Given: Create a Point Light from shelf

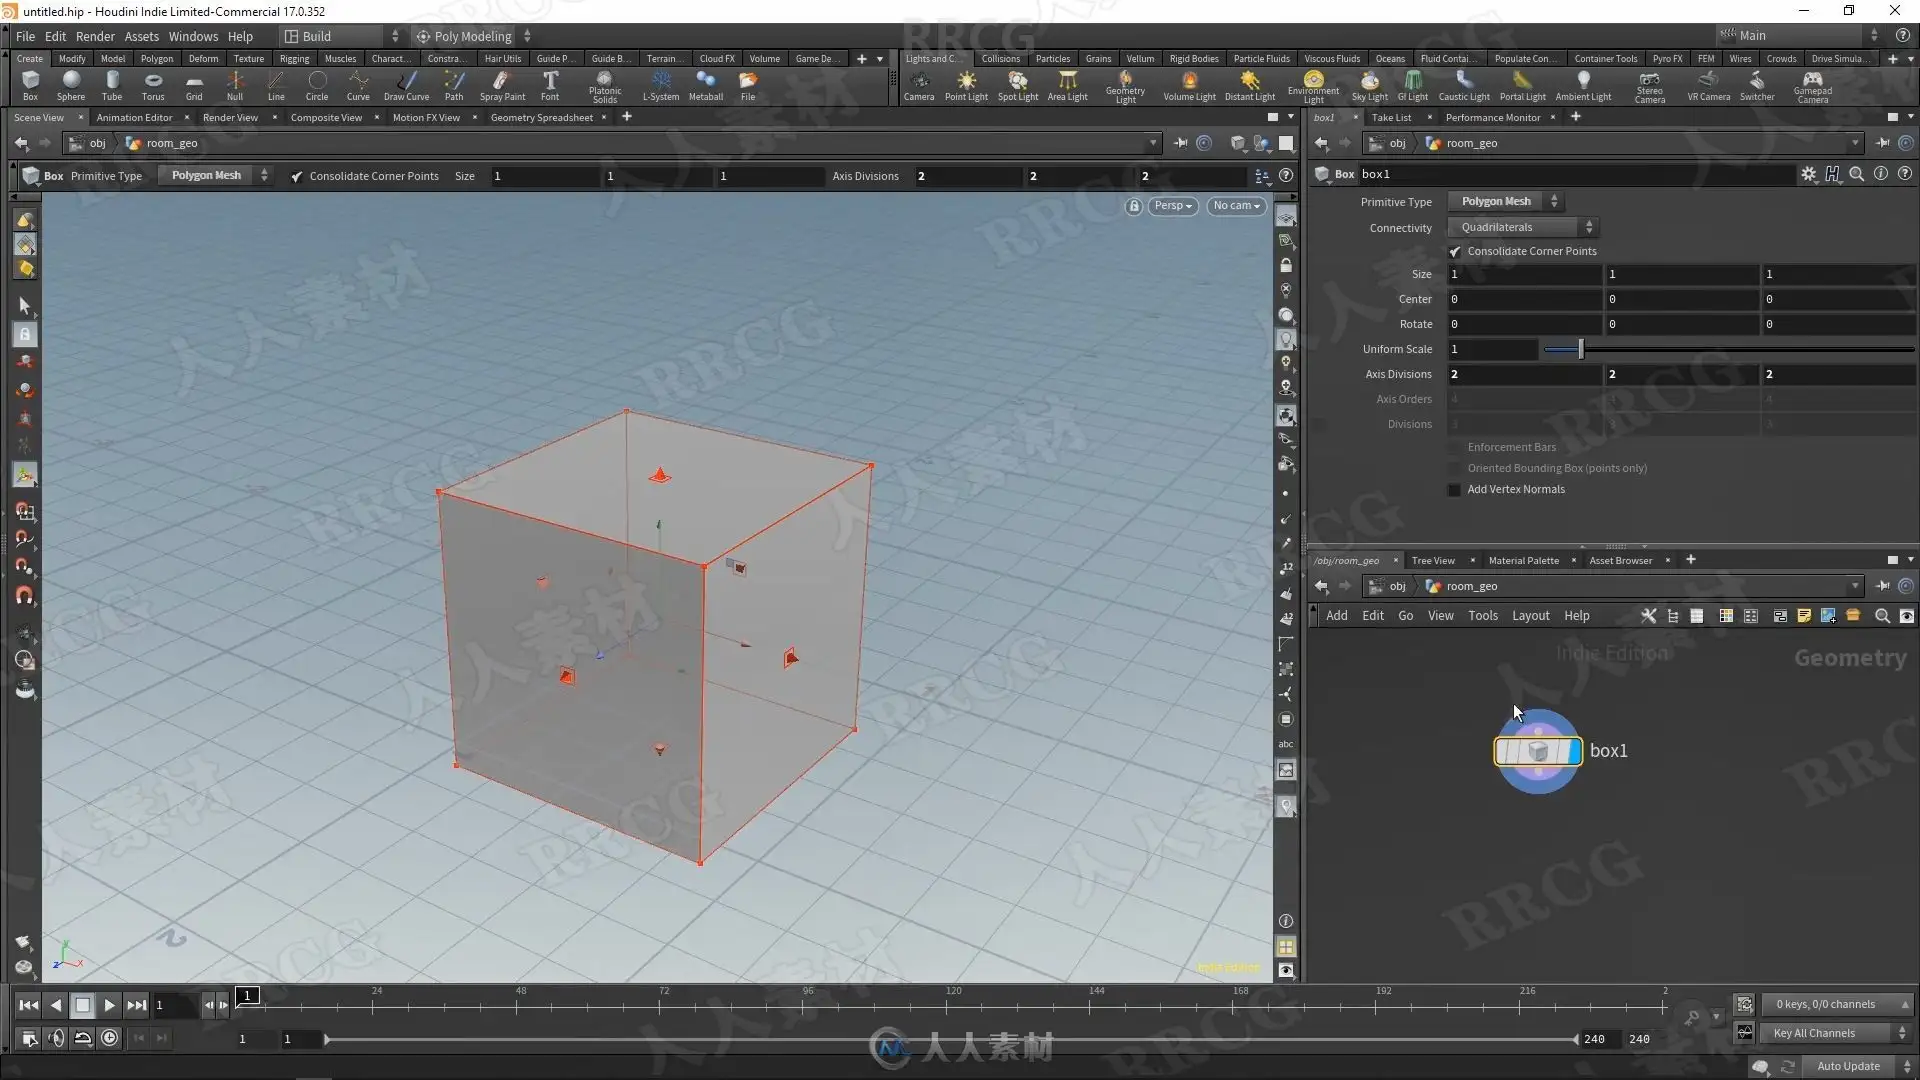Looking at the screenshot, I should [x=965, y=84].
